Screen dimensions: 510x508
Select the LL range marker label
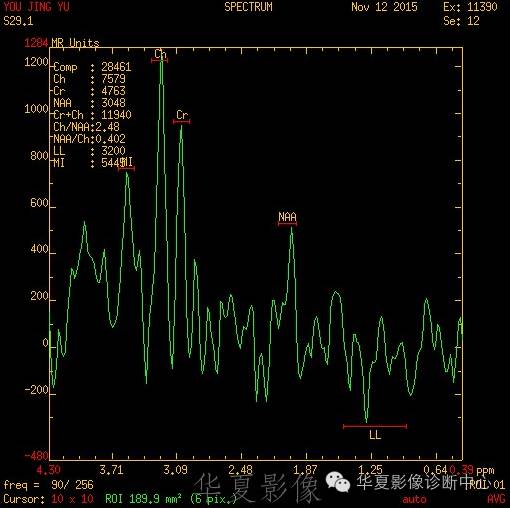(375, 435)
